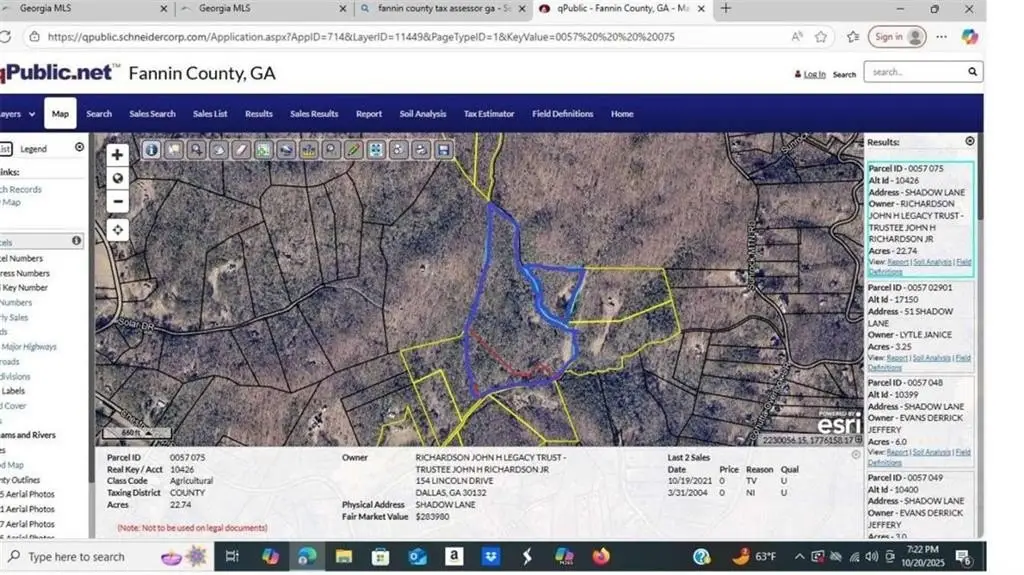
Task: Click the Log In link
Action: pyautogui.click(x=814, y=74)
